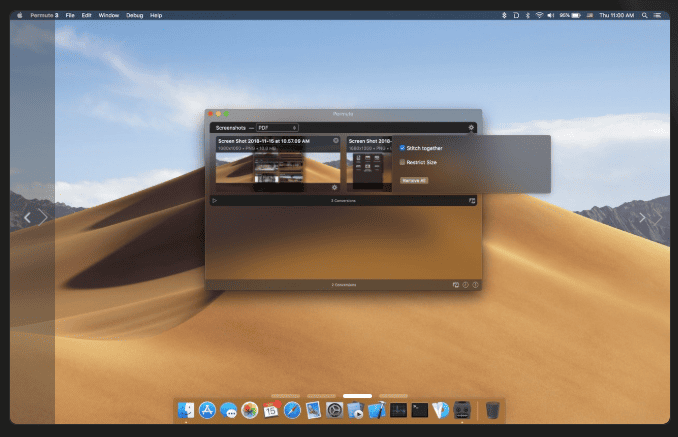678x437 pixels.
Task: Open Spotlight search magnifier
Action: pyautogui.click(x=644, y=15)
